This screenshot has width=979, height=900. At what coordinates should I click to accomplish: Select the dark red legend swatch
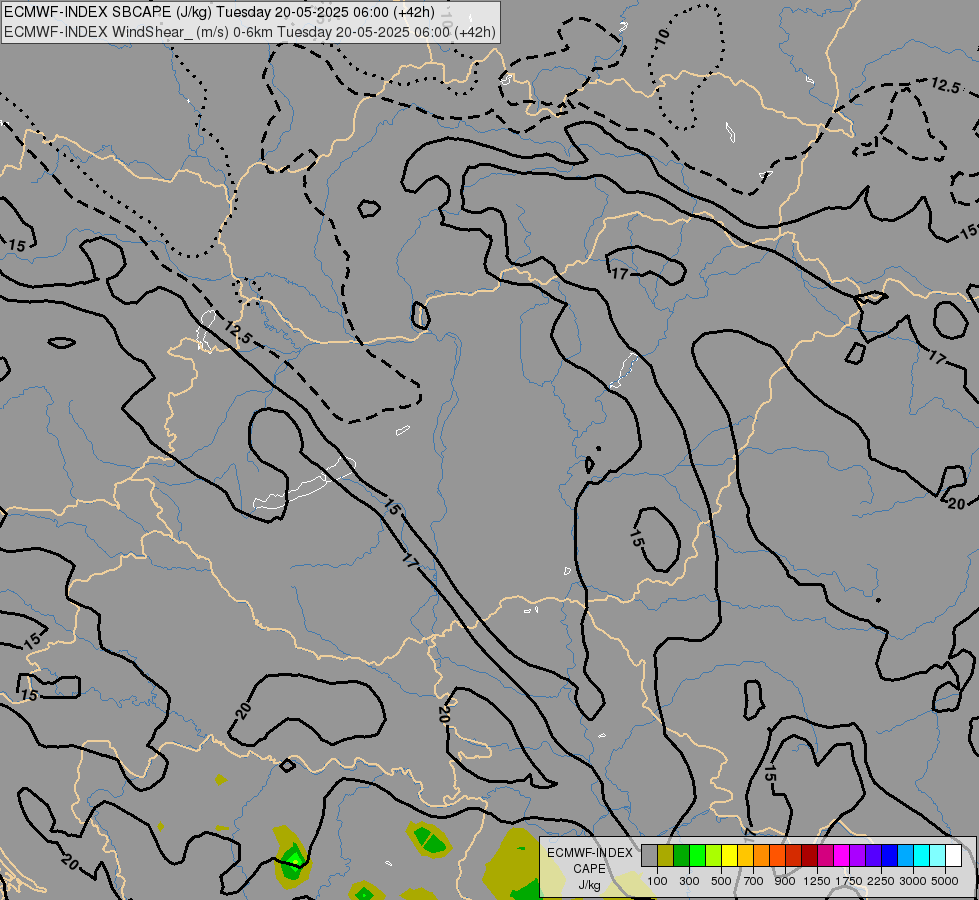click(x=809, y=855)
